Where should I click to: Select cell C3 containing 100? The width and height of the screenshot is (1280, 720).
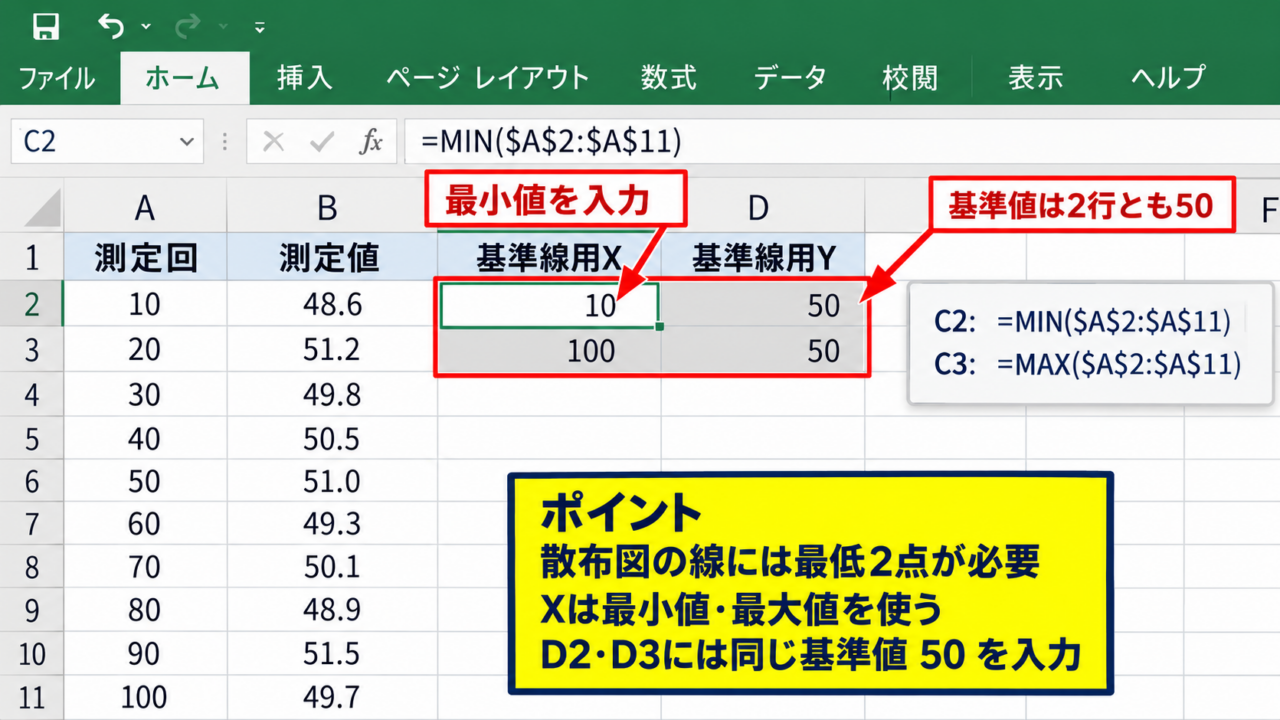pos(550,351)
